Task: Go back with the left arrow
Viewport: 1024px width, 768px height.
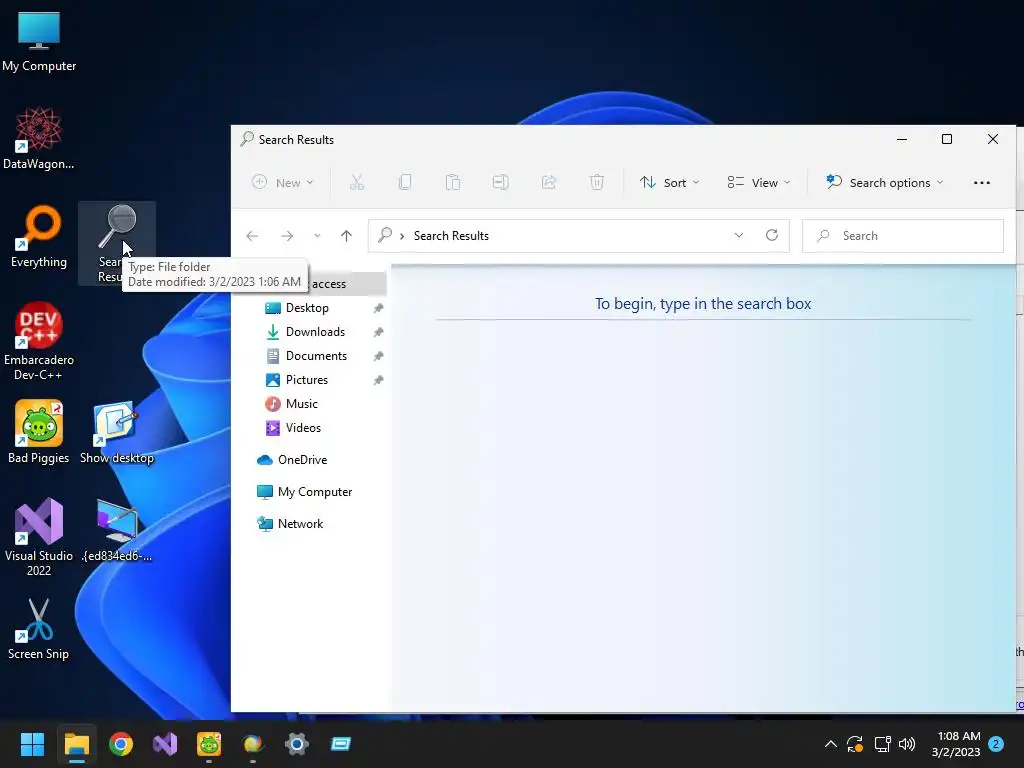Action: click(x=252, y=236)
